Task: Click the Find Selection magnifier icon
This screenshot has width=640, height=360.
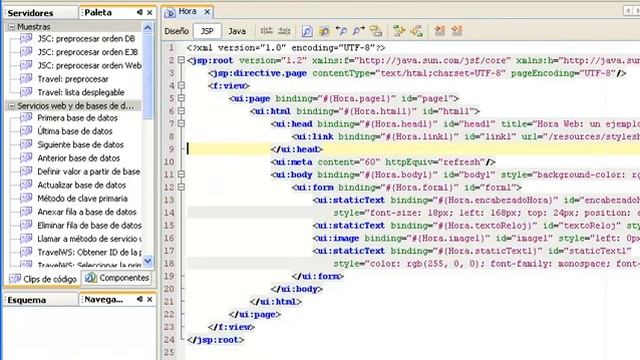Action: [307, 31]
